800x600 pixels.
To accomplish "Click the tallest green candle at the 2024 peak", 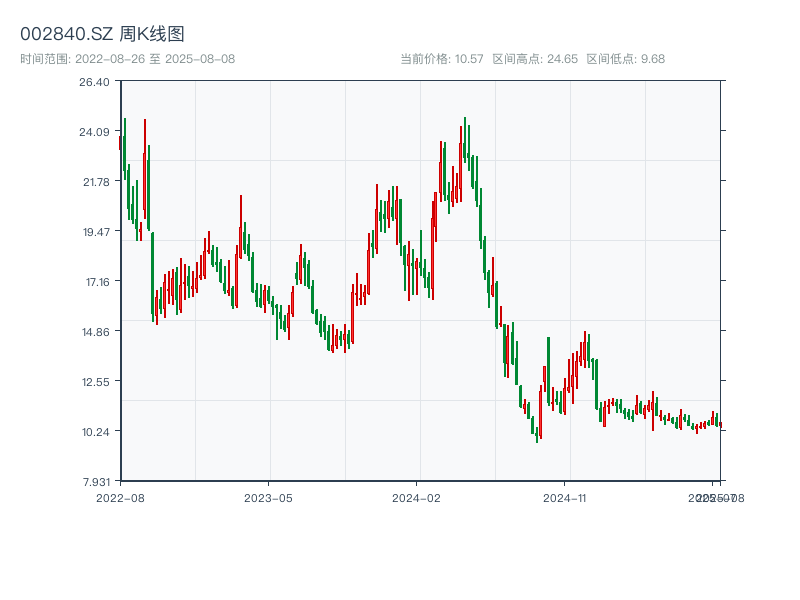I will click(x=465, y=139).
